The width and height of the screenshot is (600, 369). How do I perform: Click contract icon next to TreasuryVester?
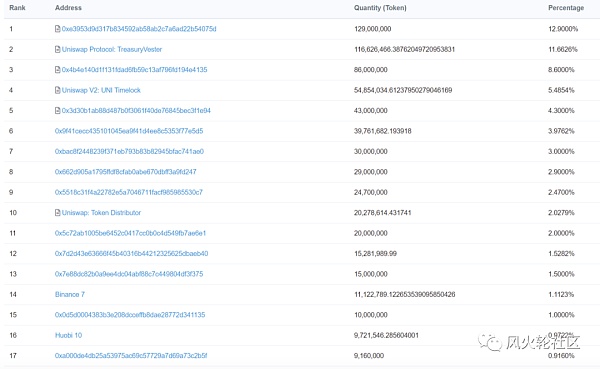pos(57,49)
